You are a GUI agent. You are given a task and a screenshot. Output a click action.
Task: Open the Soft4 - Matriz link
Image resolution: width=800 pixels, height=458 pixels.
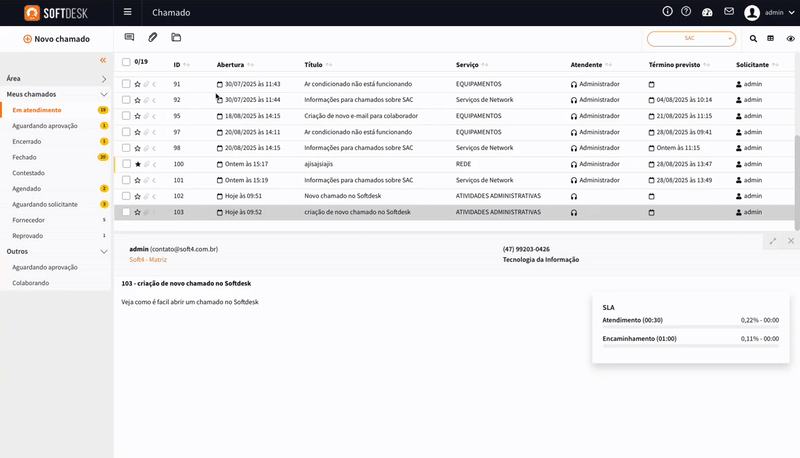pyautogui.click(x=148, y=259)
